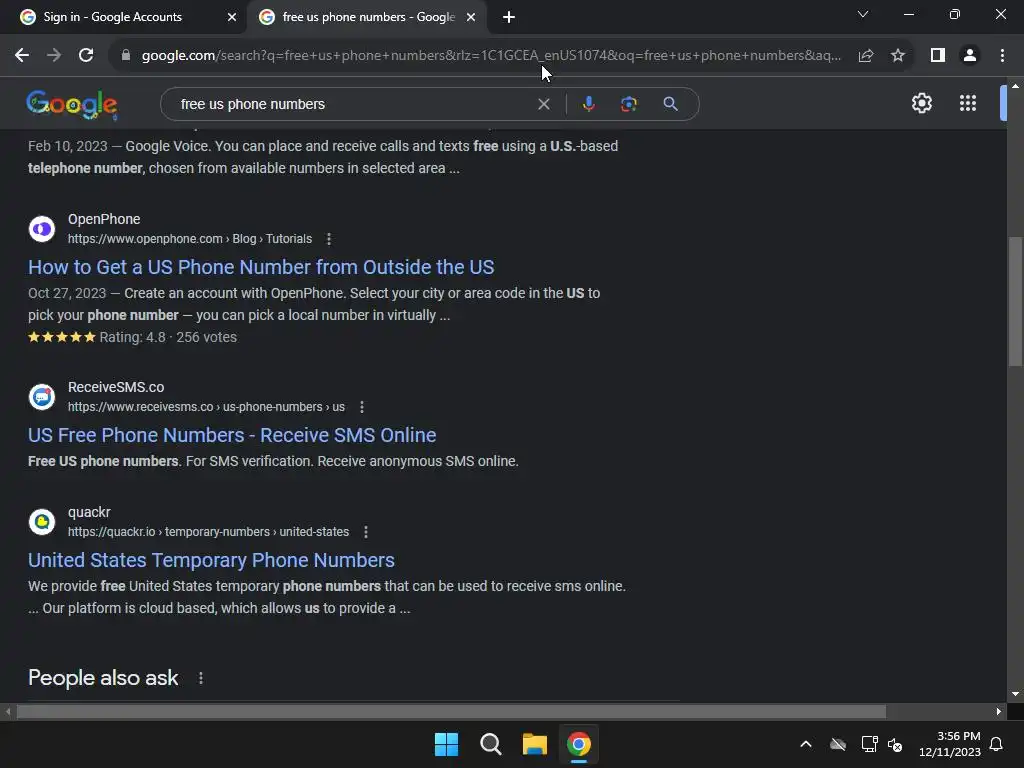
Task: Click the OpenPhone favicon
Action: pyautogui.click(x=42, y=229)
